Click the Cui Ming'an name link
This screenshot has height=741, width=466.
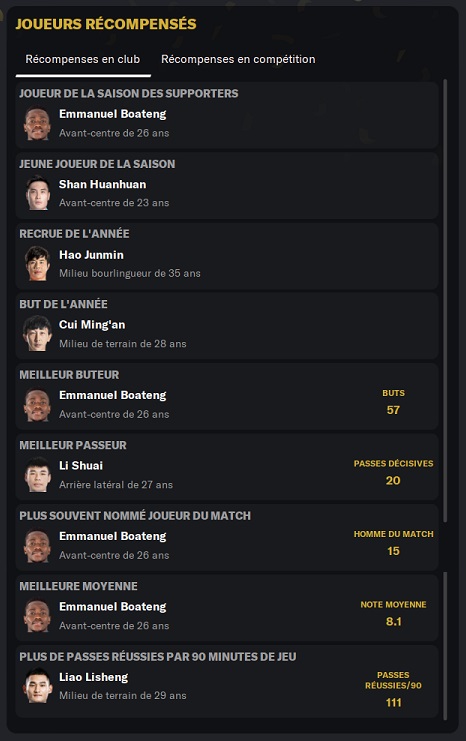coord(92,325)
